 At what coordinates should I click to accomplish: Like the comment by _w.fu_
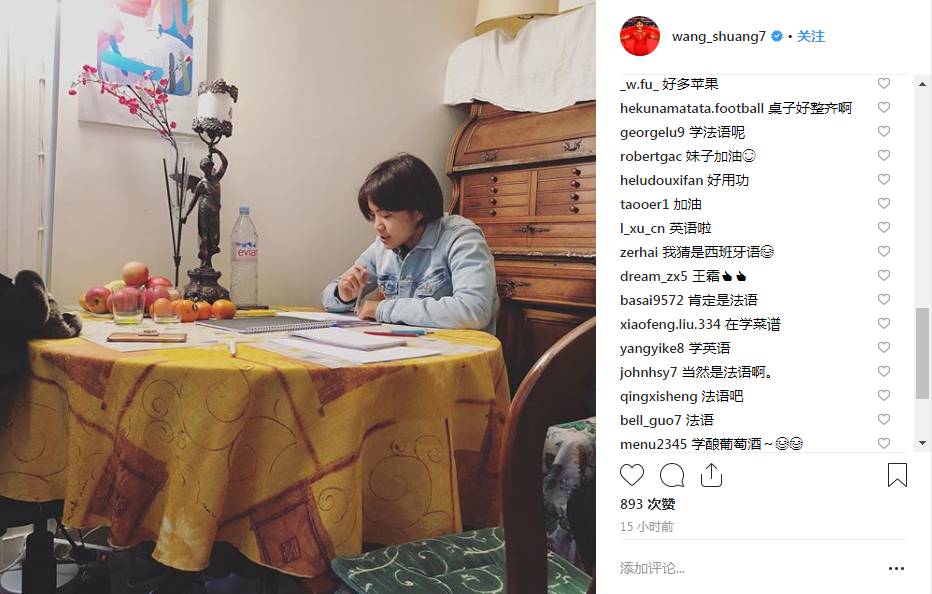point(884,84)
